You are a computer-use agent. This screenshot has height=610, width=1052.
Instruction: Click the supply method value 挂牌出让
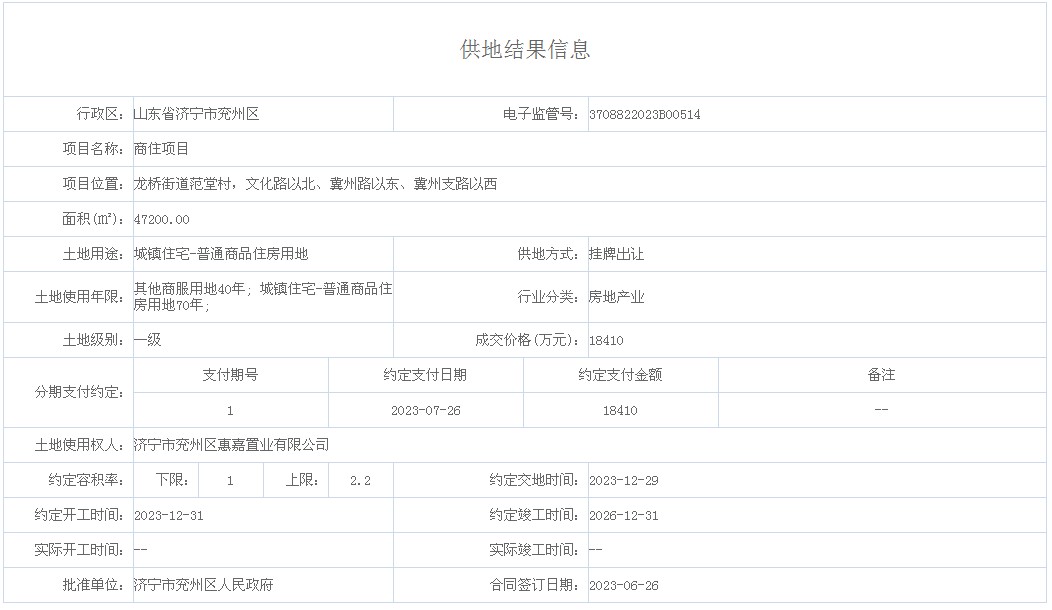(616, 254)
